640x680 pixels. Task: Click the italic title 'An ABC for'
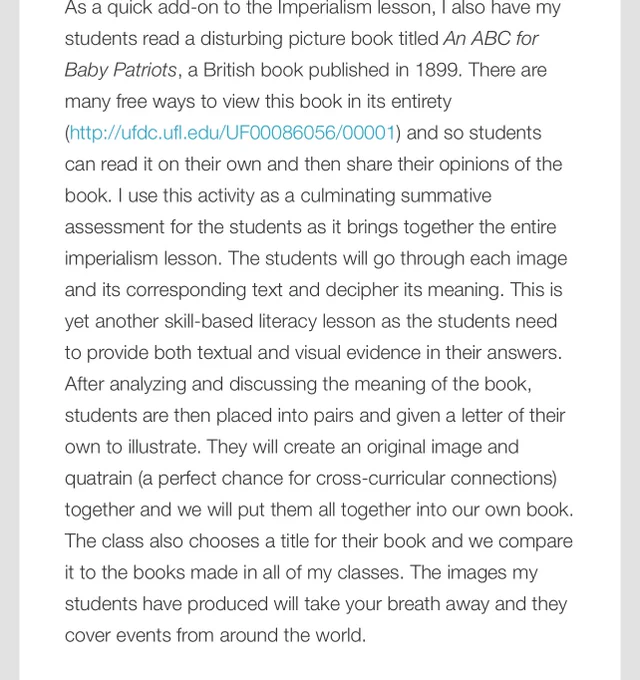tap(490, 39)
